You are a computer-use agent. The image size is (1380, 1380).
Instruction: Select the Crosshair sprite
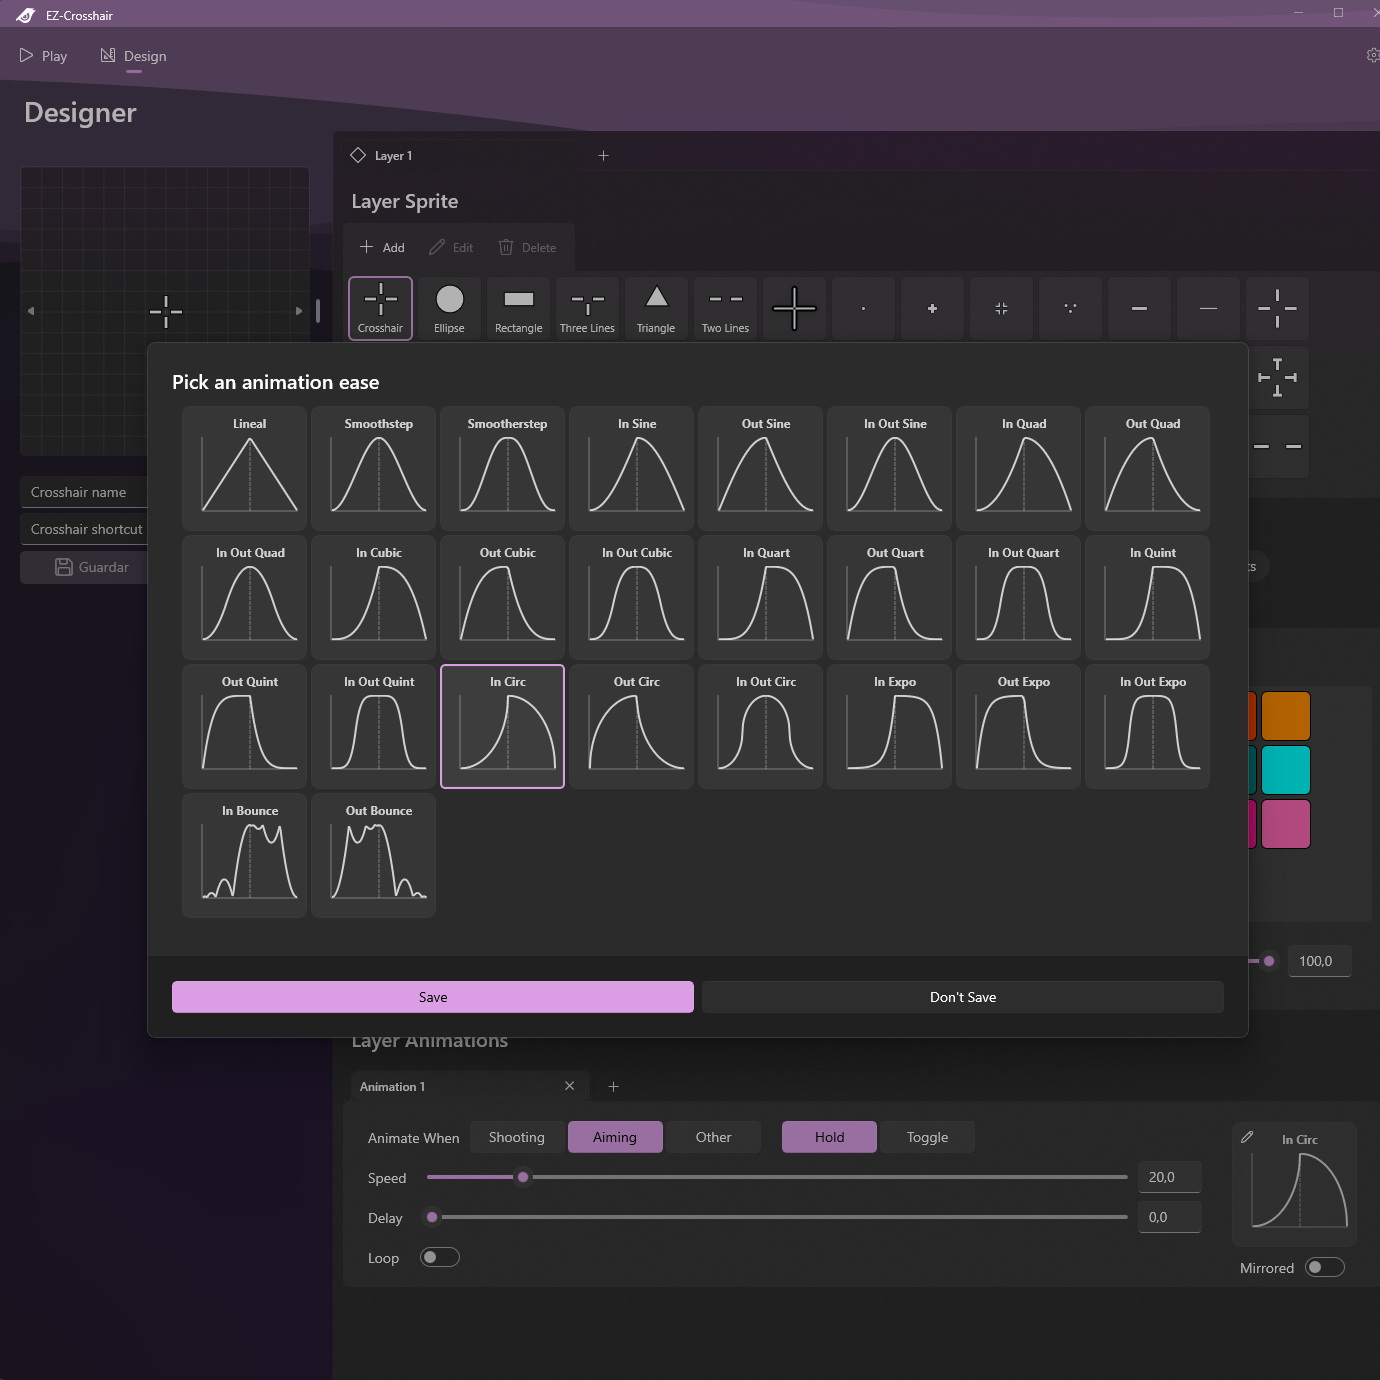(380, 308)
